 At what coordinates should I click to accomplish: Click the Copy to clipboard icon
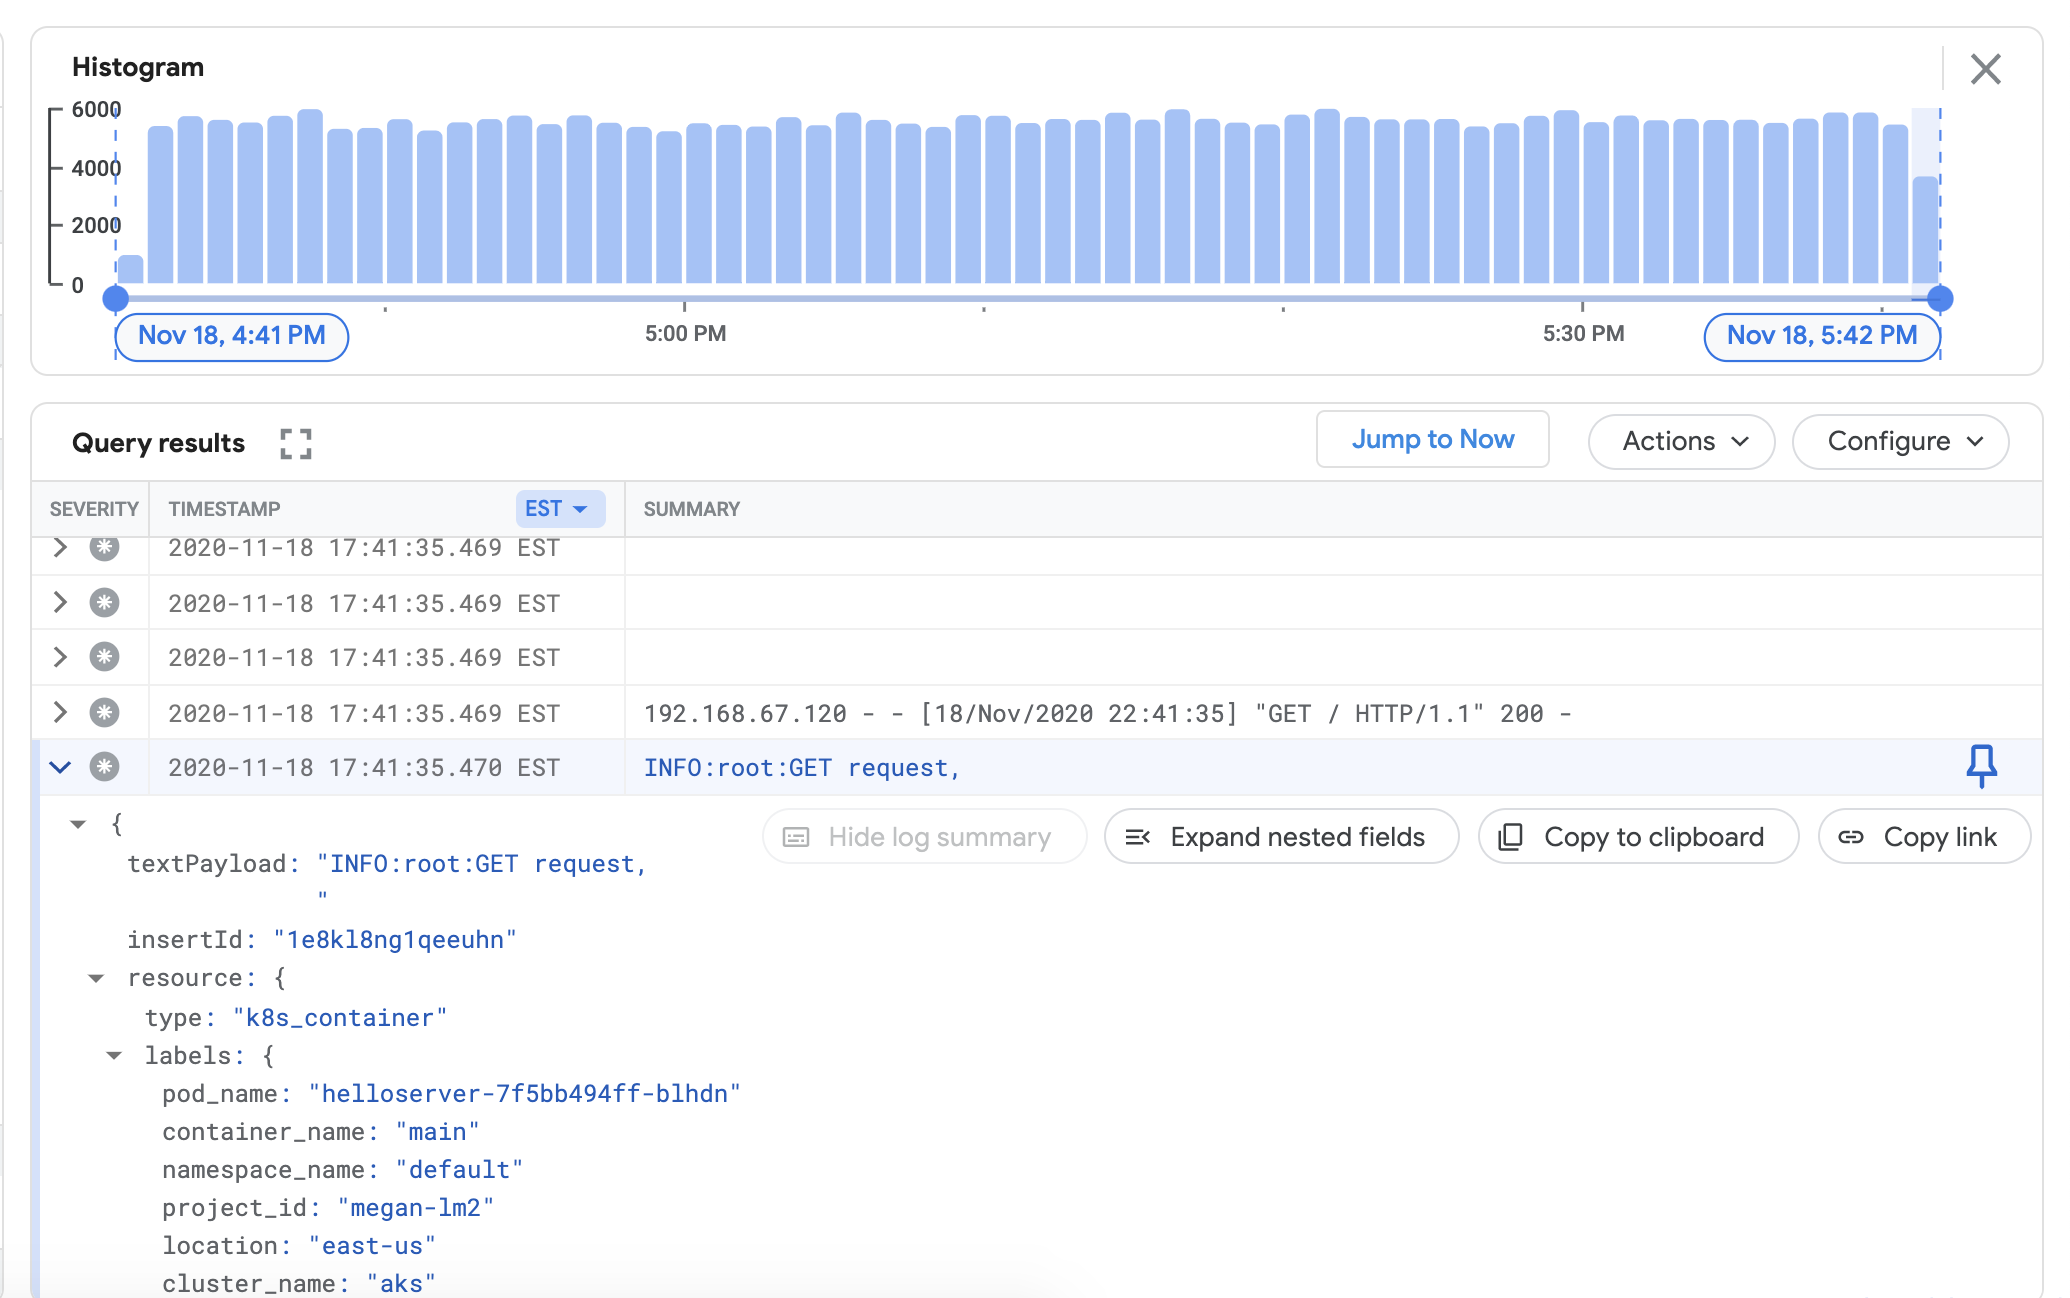click(1513, 834)
